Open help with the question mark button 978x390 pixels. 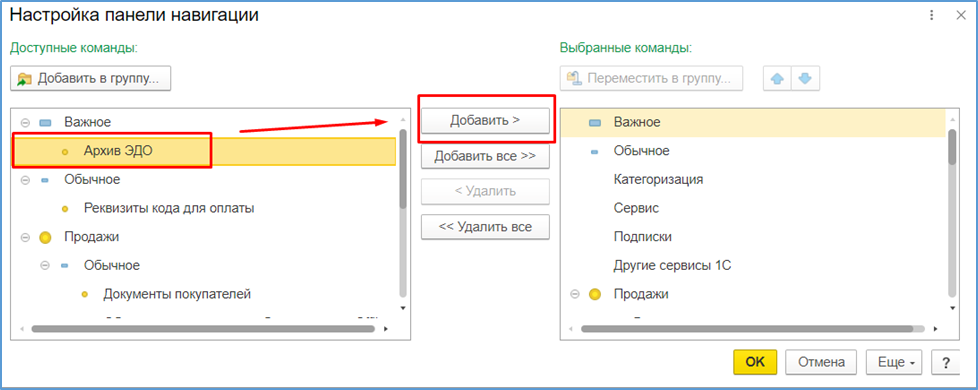pyautogui.click(x=945, y=362)
